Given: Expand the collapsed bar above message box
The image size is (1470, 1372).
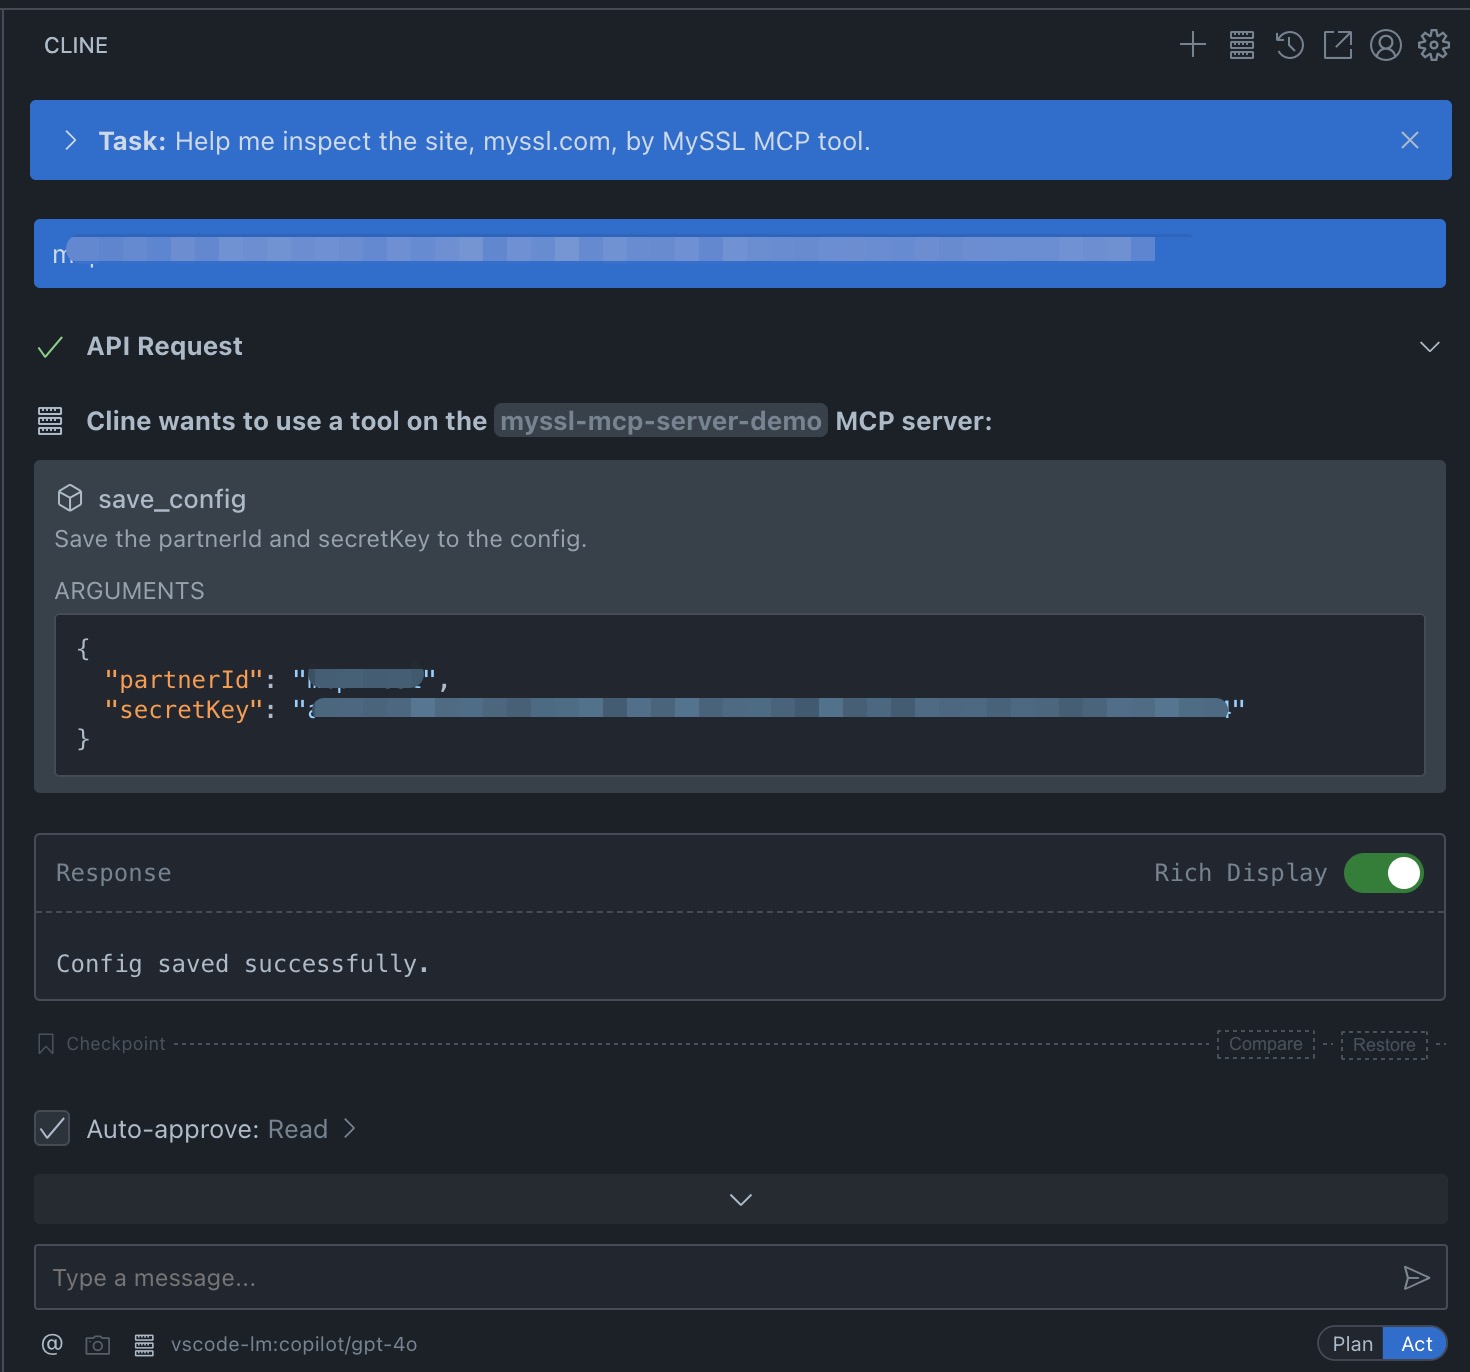Looking at the screenshot, I should click(741, 1199).
